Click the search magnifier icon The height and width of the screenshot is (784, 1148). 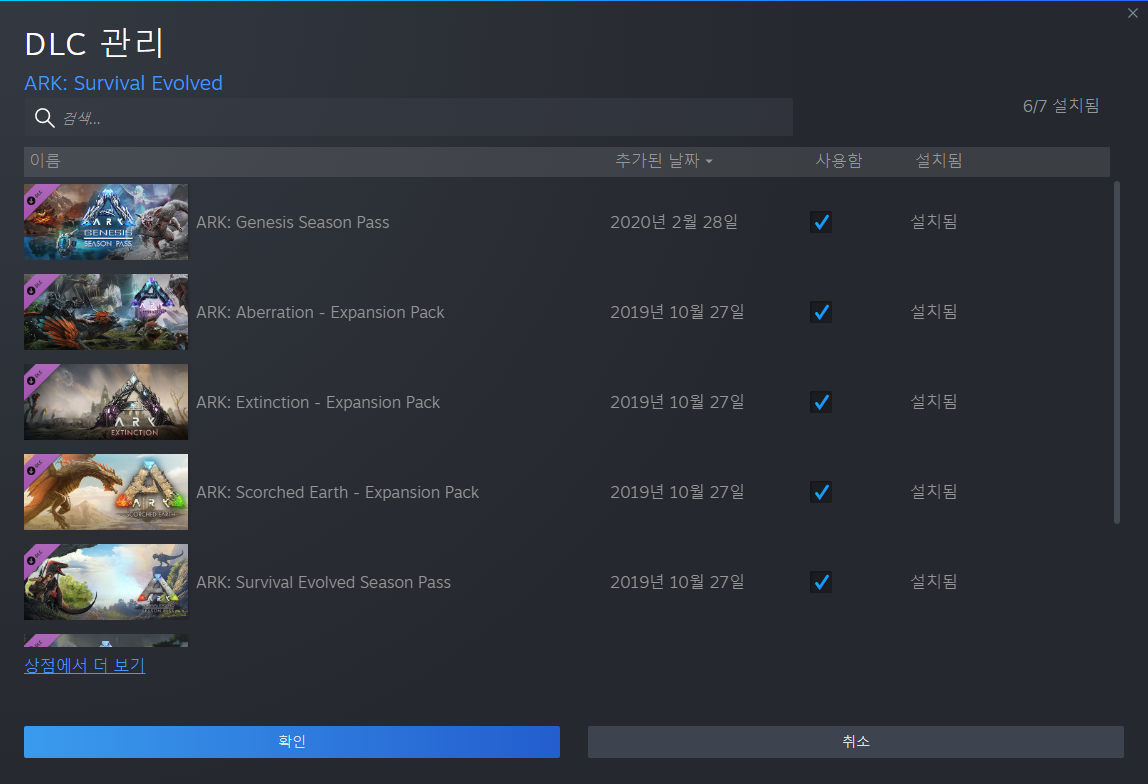[x=45, y=117]
